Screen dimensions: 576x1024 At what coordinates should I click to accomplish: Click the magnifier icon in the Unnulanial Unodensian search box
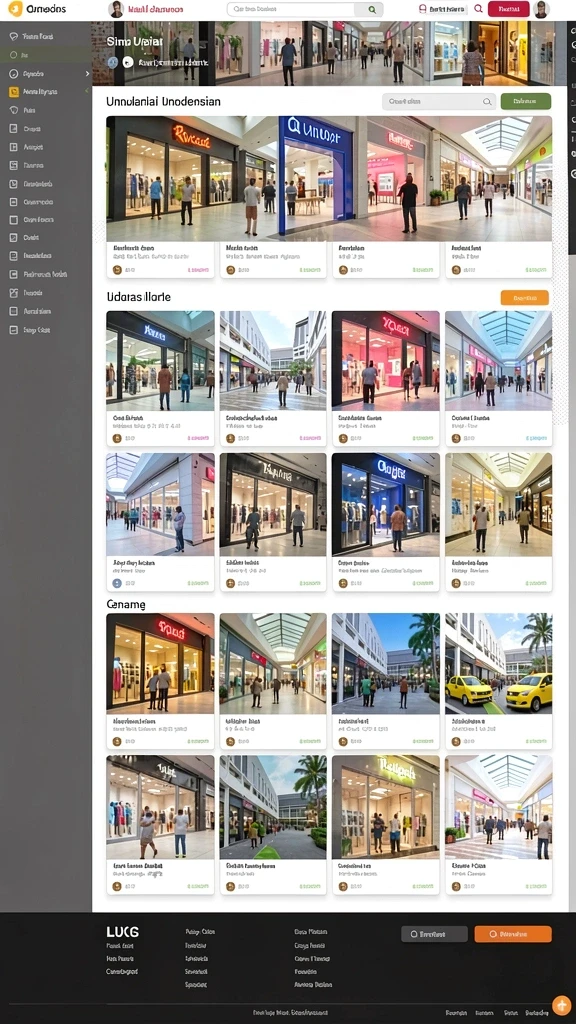(x=487, y=102)
